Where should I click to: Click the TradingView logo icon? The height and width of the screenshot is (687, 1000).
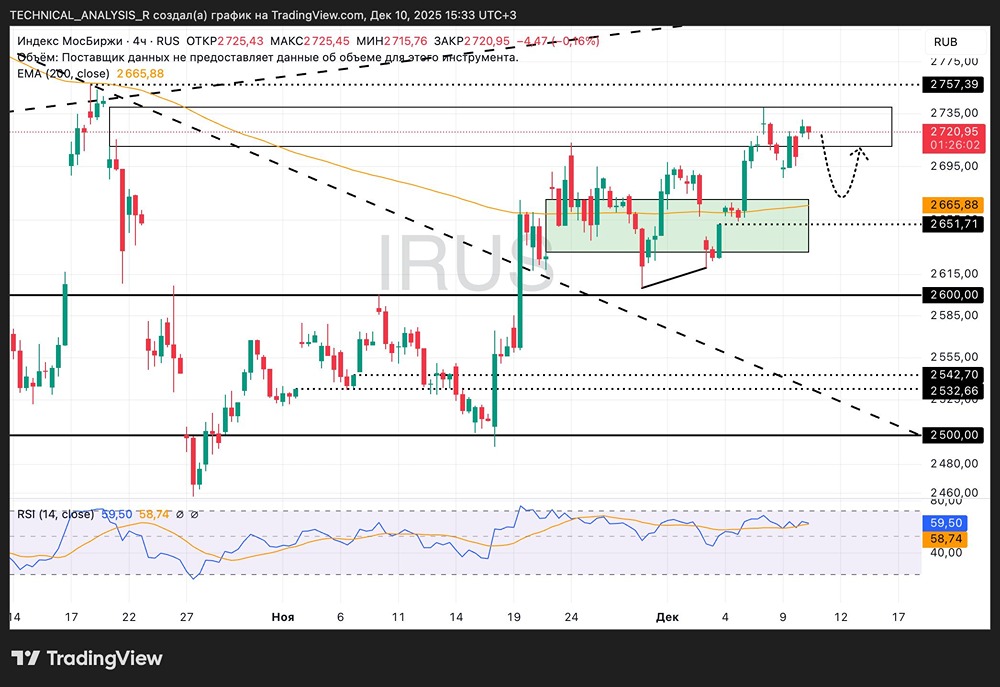26,658
